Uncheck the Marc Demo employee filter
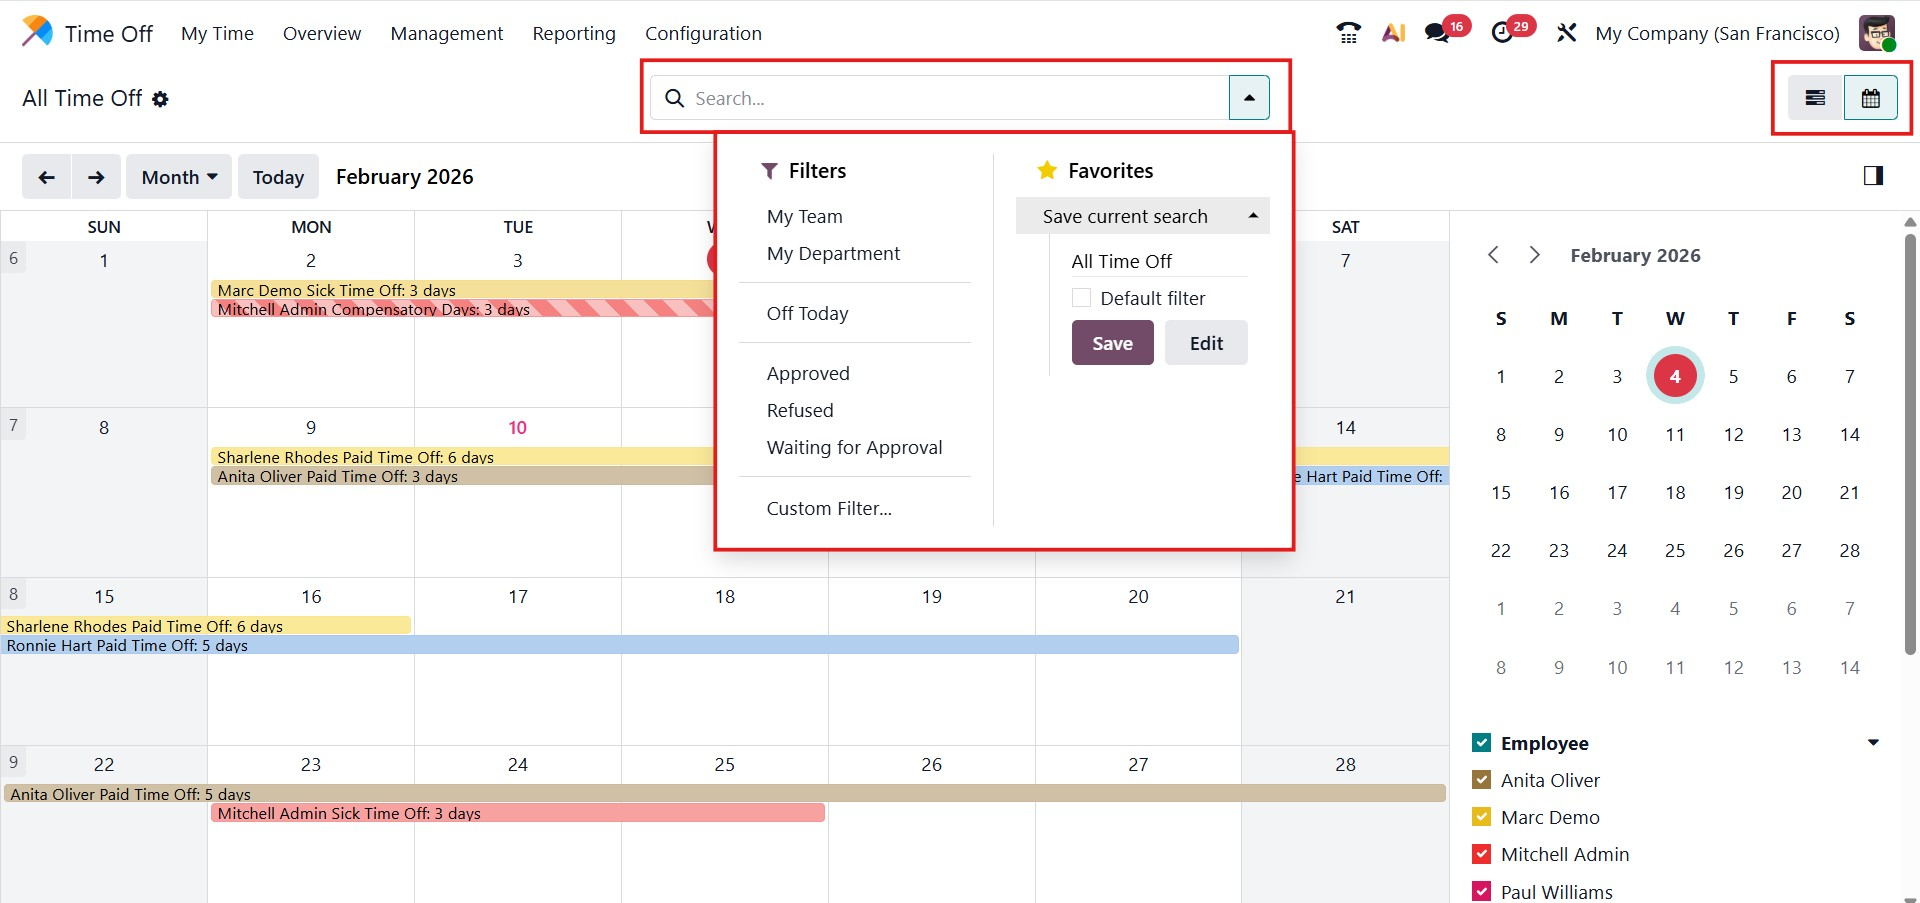The height and width of the screenshot is (903, 1920). (1482, 817)
